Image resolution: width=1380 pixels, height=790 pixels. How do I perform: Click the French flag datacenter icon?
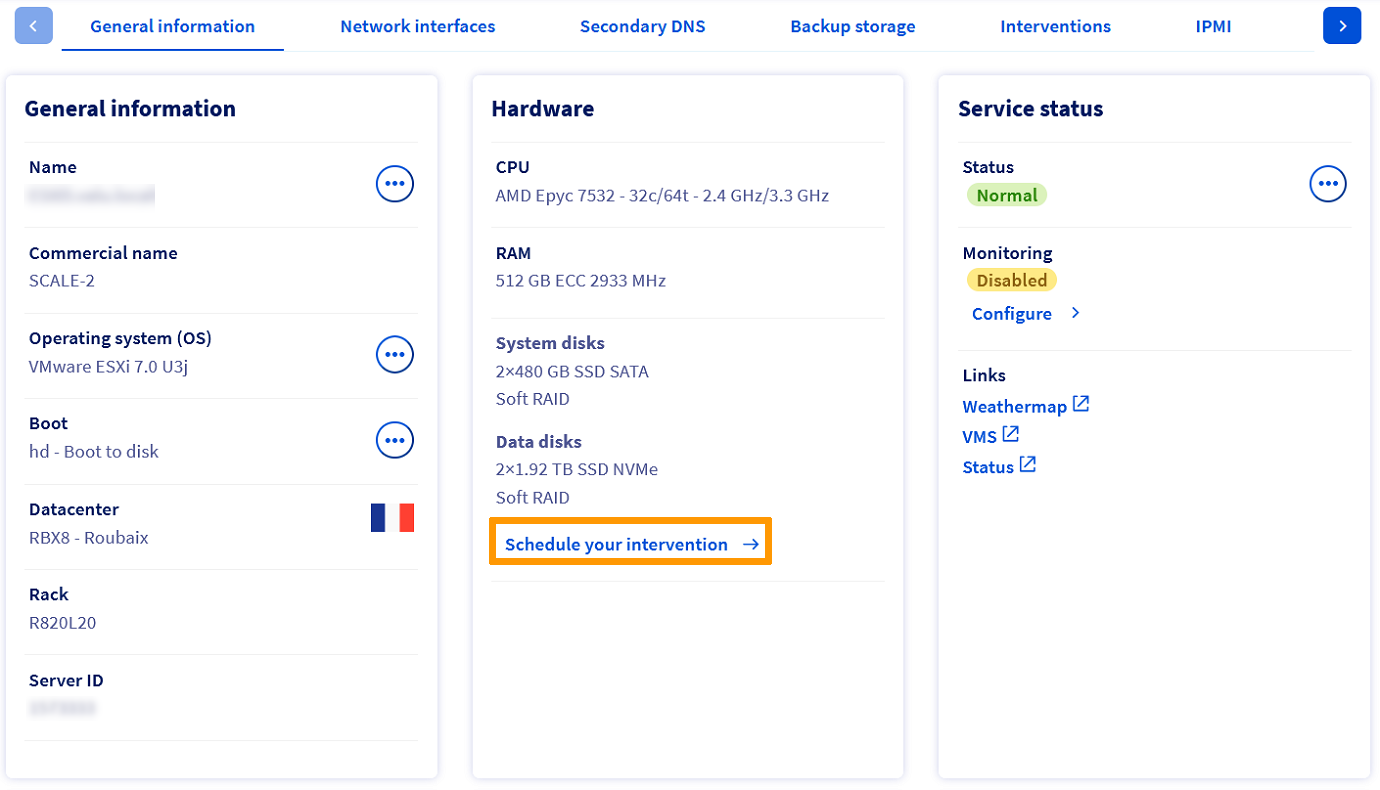[392, 518]
